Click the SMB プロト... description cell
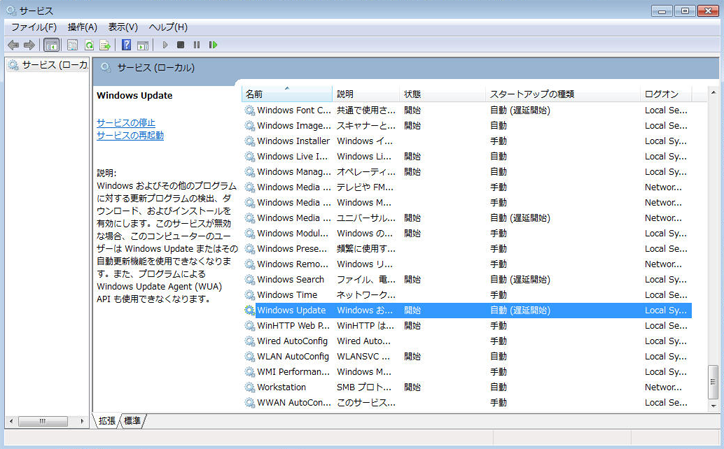724x449 pixels. coord(364,387)
